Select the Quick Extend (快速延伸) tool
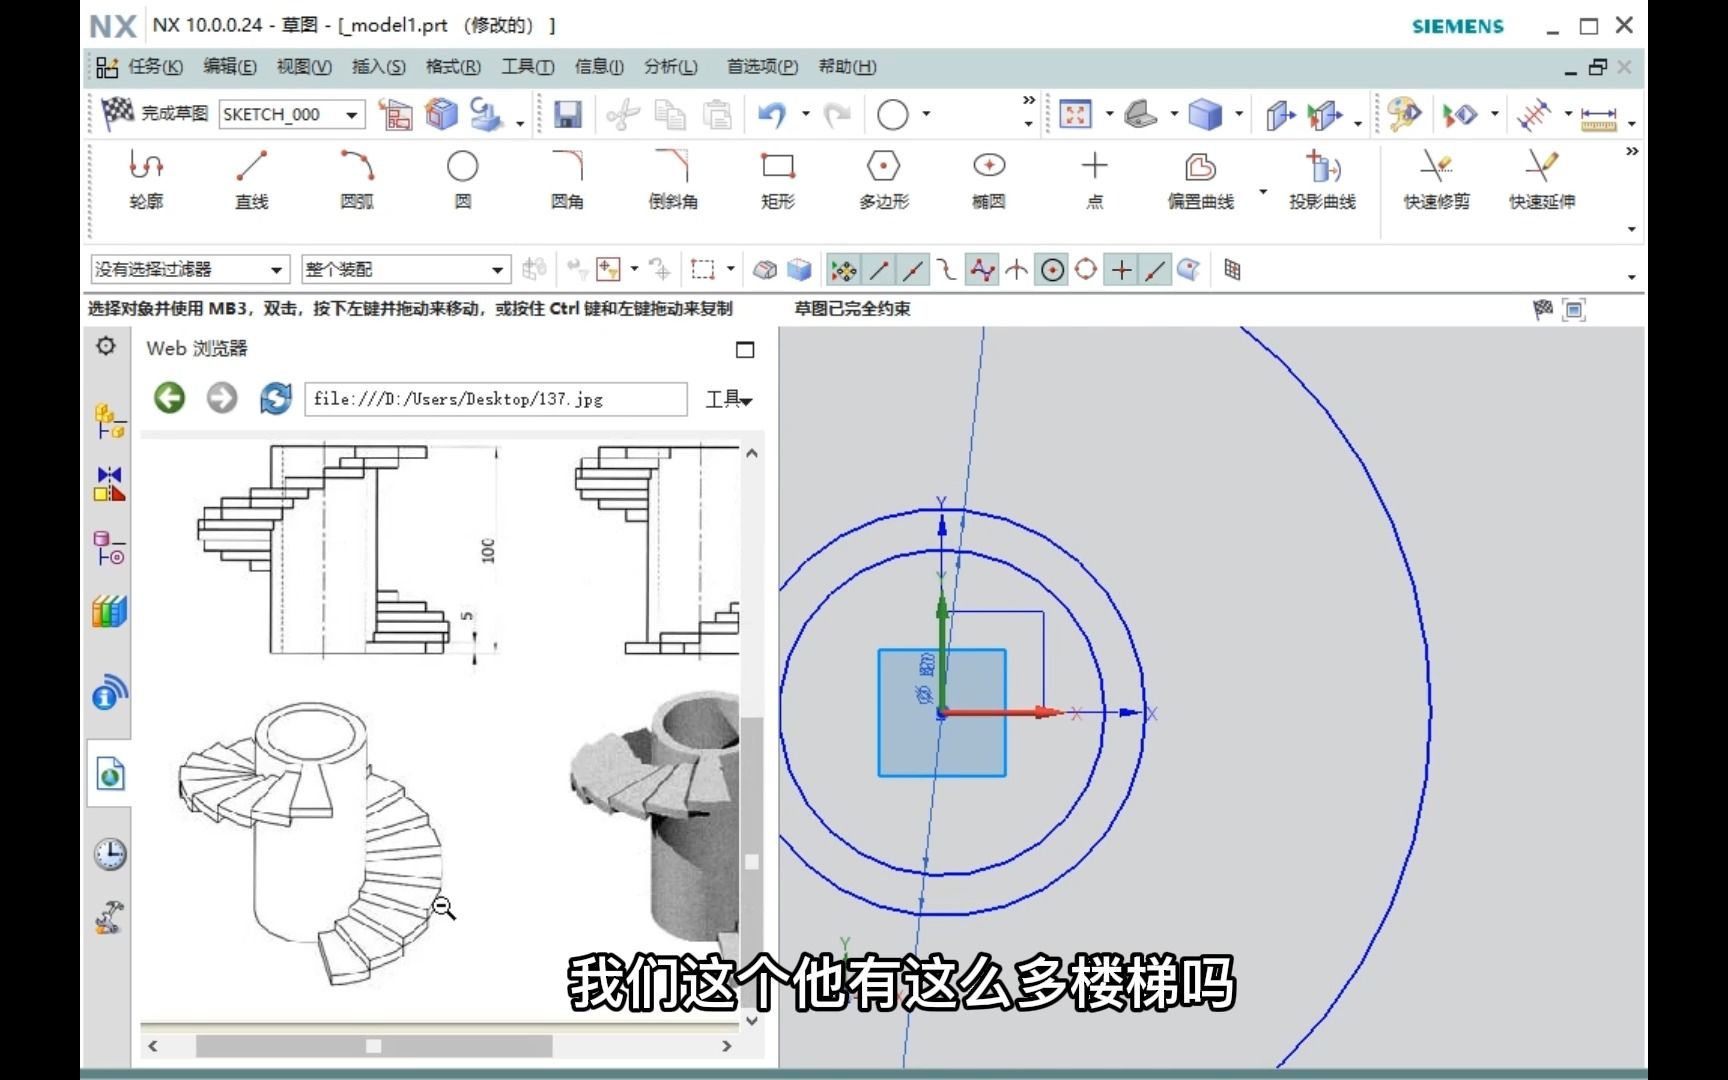 tap(1542, 180)
